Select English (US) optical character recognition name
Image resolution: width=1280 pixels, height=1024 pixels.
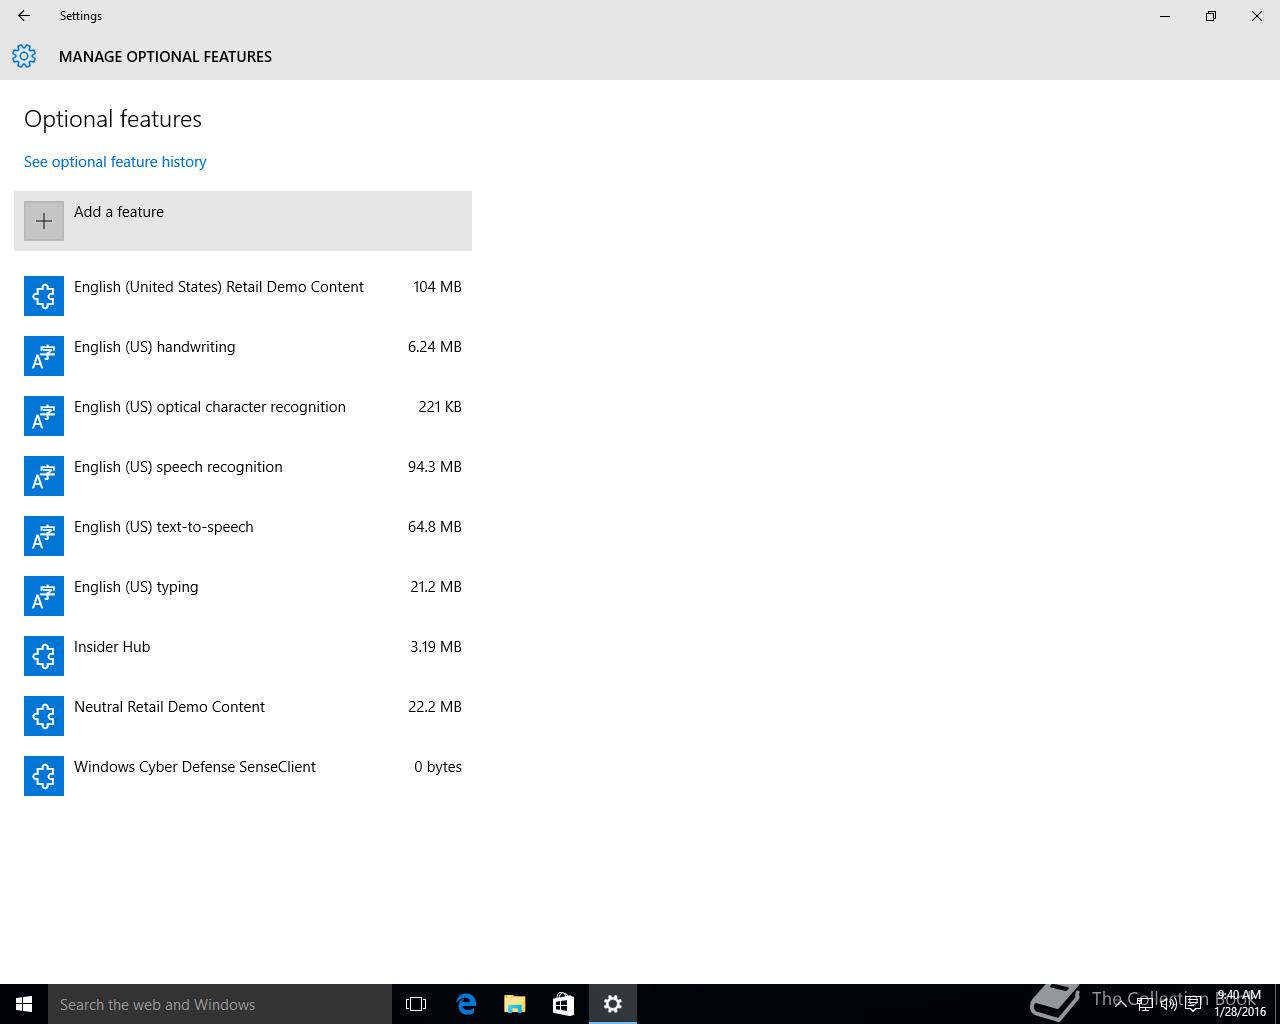click(x=210, y=407)
